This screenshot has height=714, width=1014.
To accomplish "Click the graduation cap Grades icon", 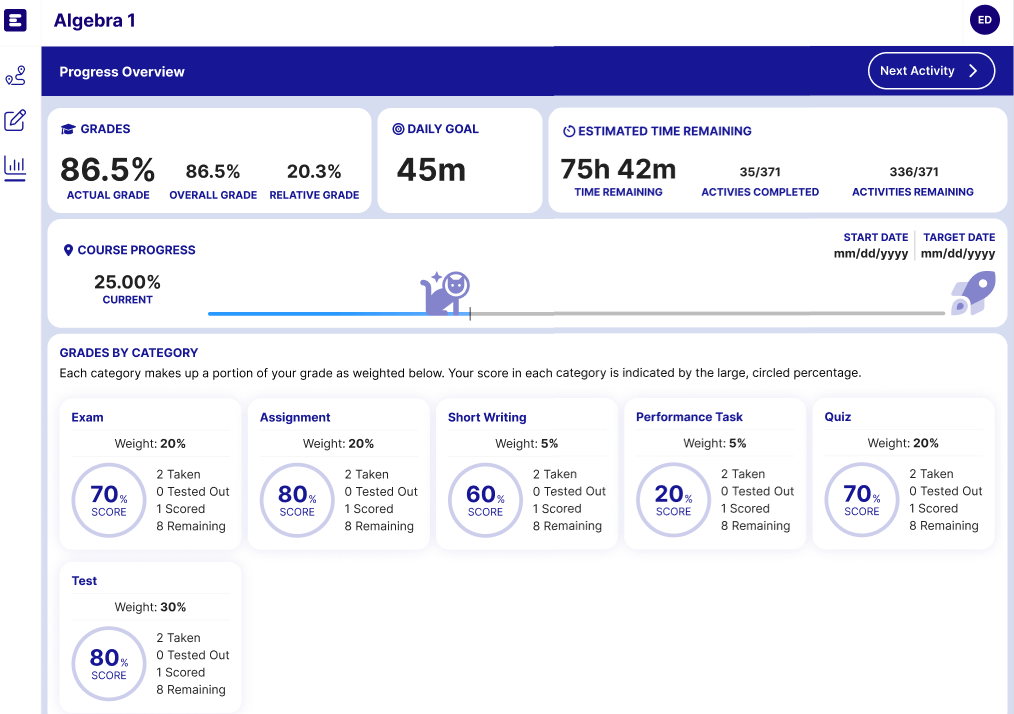I will [68, 130].
